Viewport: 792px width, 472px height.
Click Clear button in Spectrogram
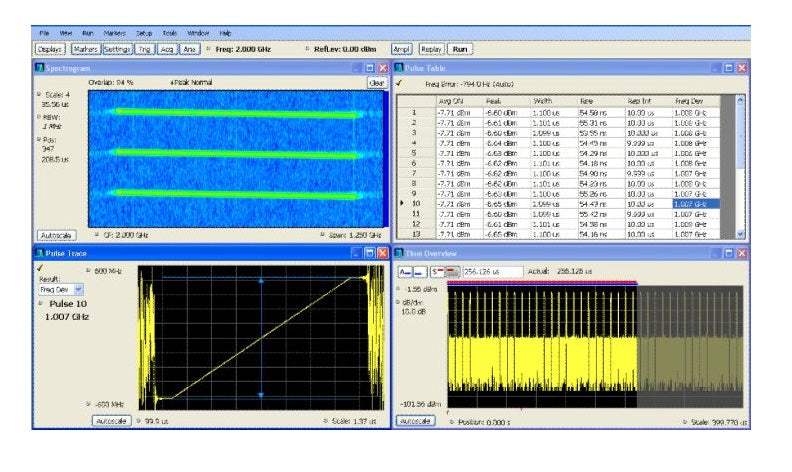[x=376, y=83]
